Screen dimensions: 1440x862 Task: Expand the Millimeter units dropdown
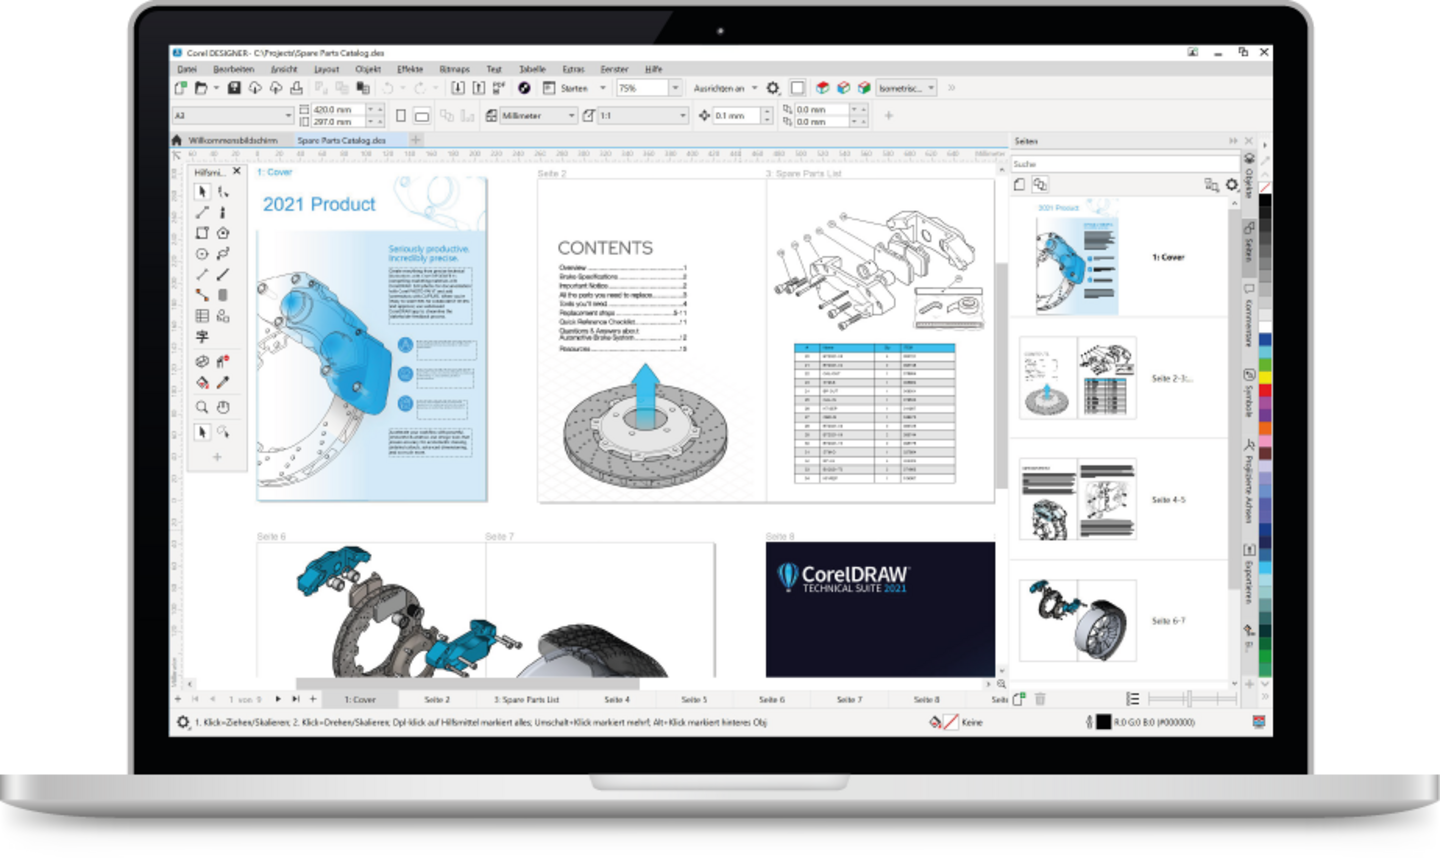point(571,116)
